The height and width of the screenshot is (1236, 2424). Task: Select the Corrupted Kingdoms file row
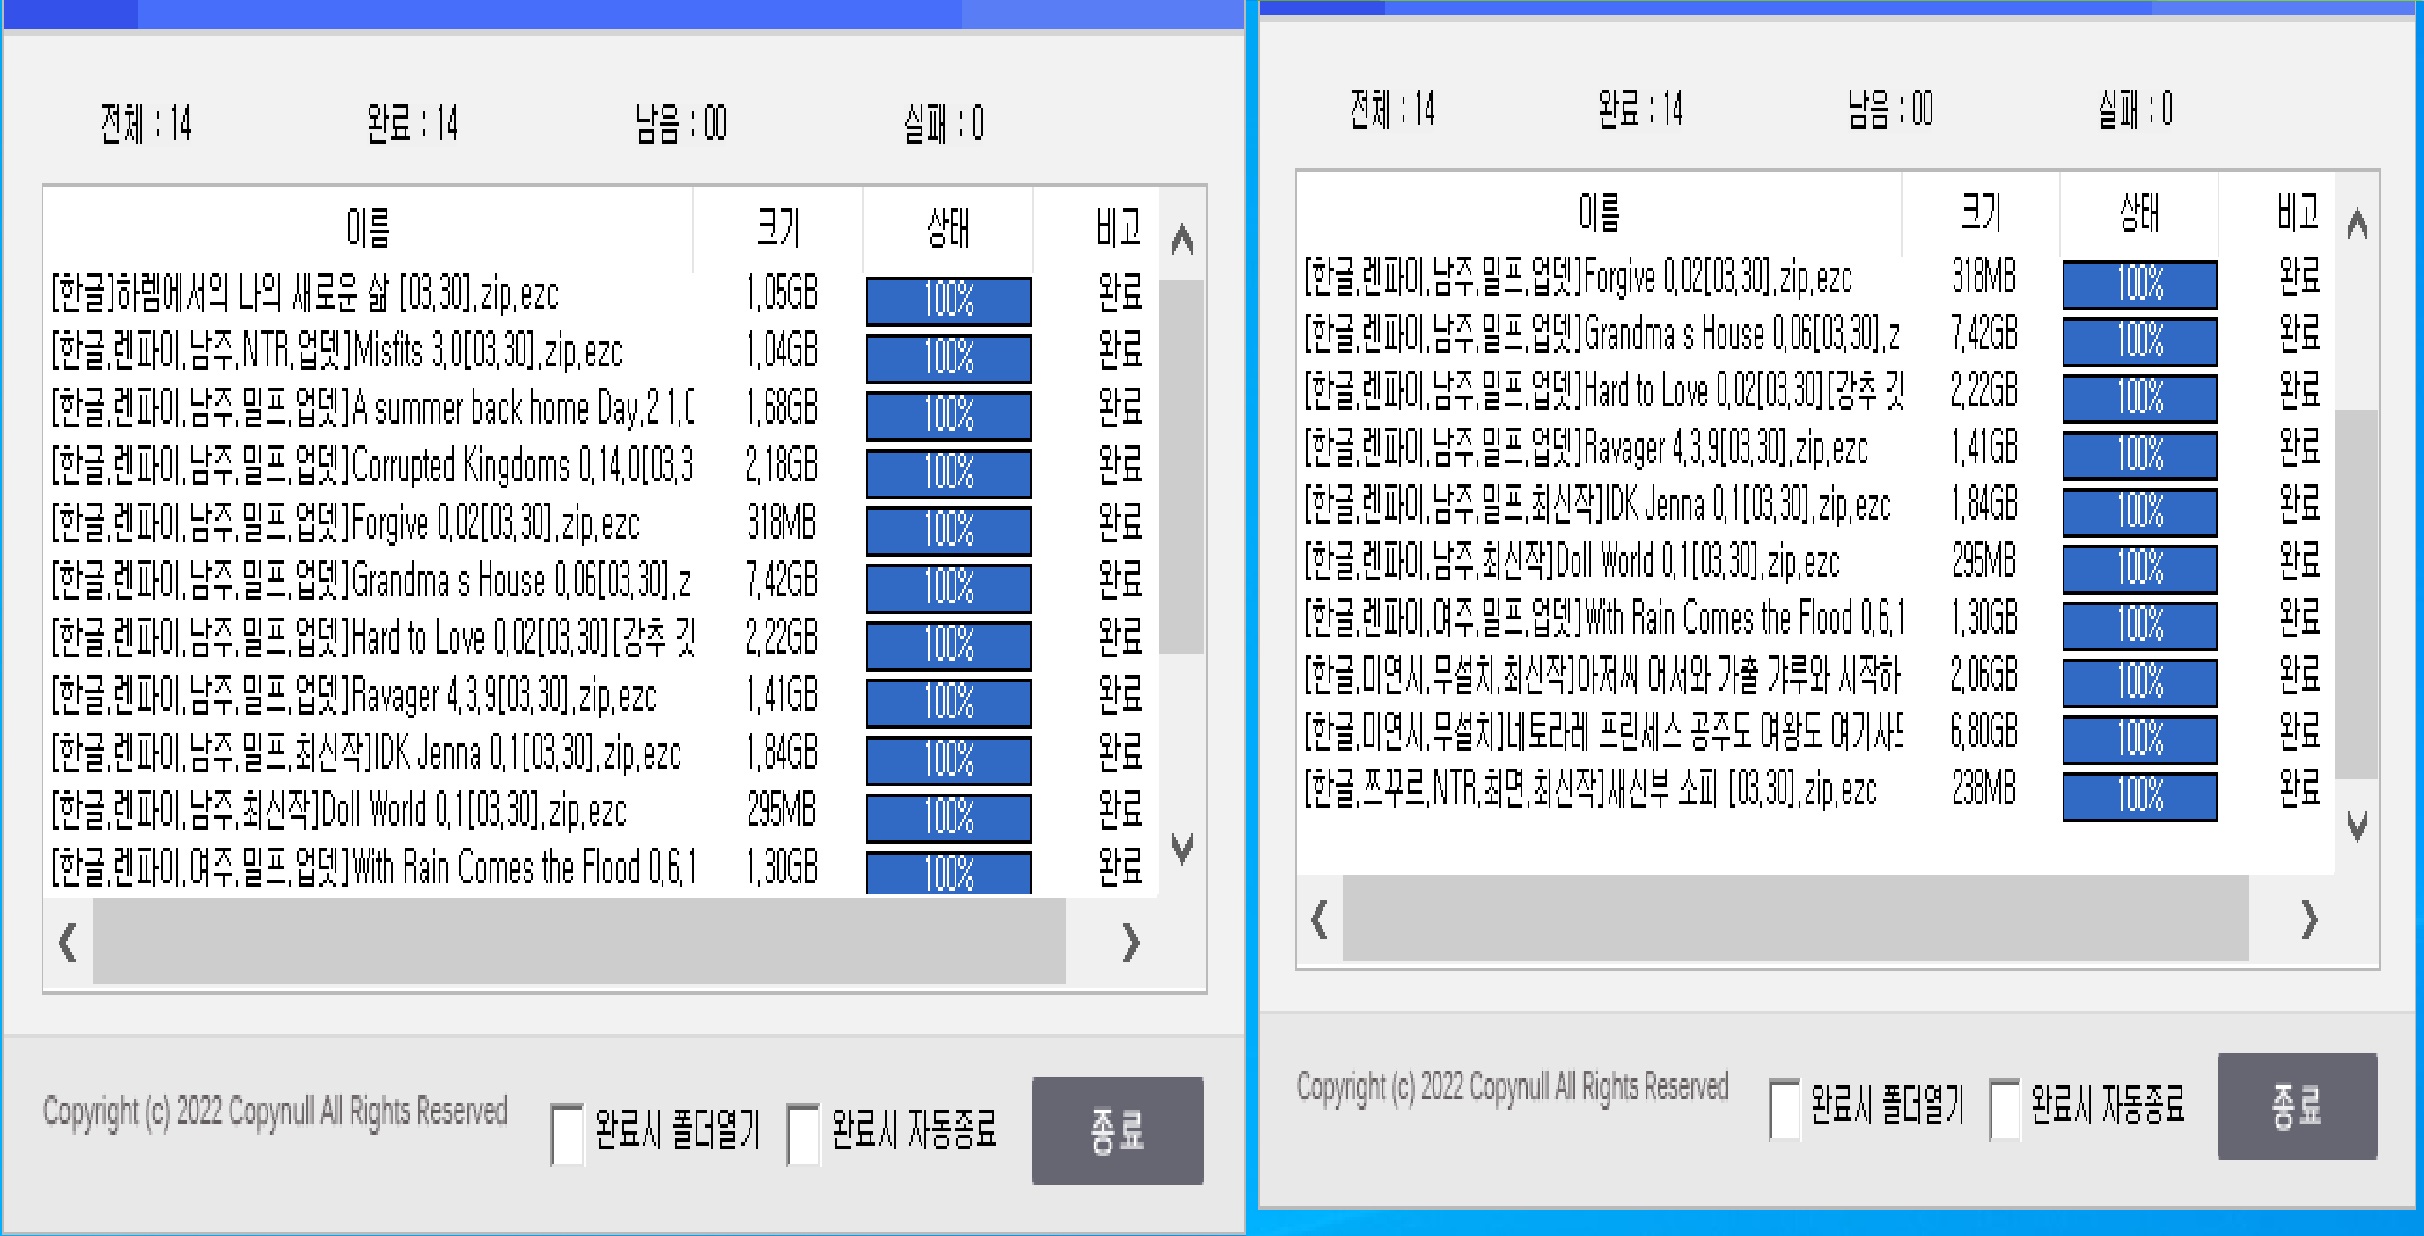pyautogui.click(x=372, y=466)
